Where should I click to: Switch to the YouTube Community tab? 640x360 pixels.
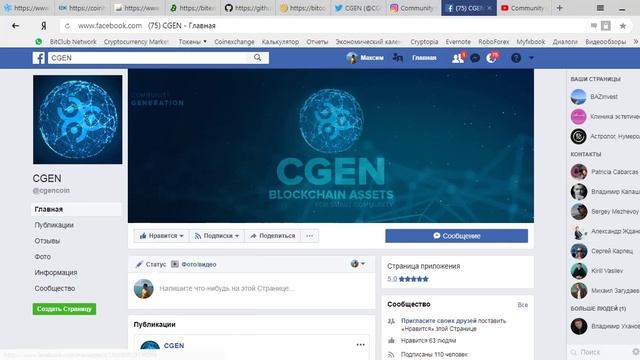[524, 8]
